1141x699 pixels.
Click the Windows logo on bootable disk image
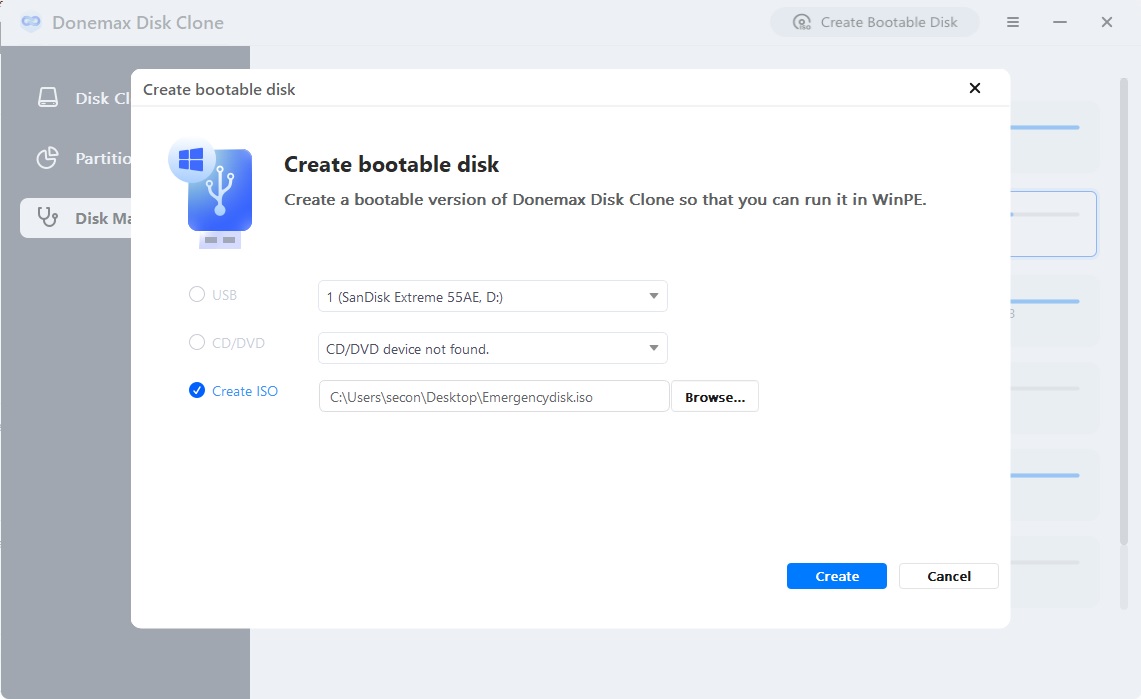point(190,158)
